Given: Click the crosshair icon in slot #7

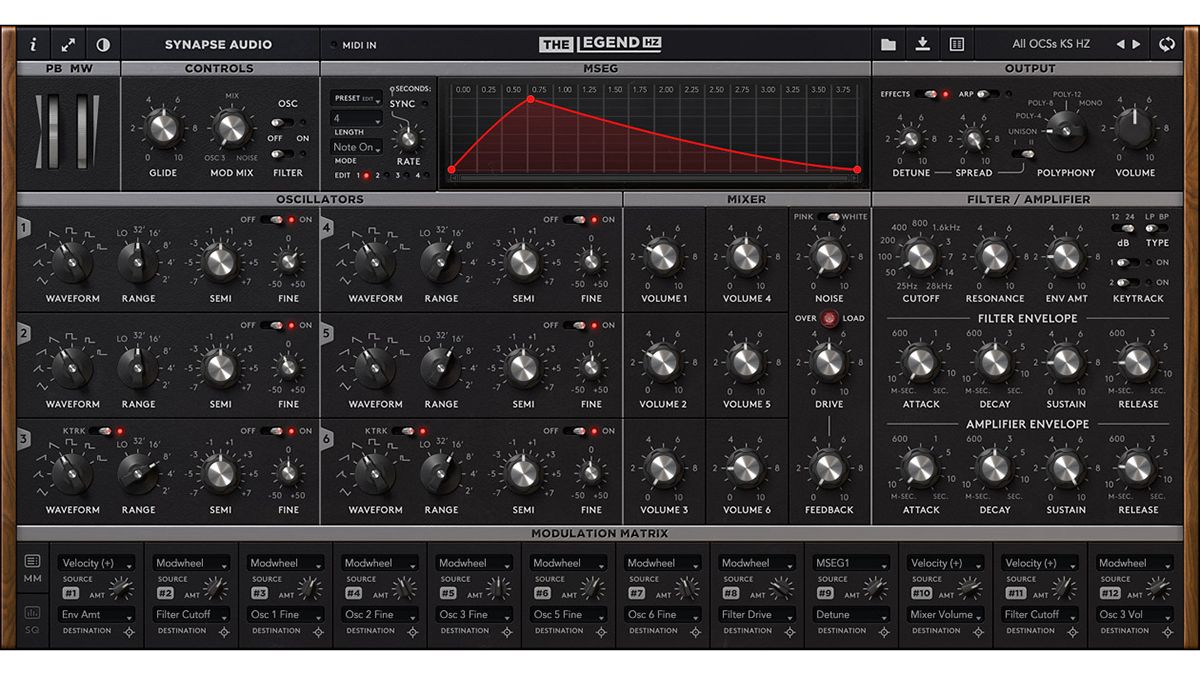Looking at the screenshot, I should [695, 632].
